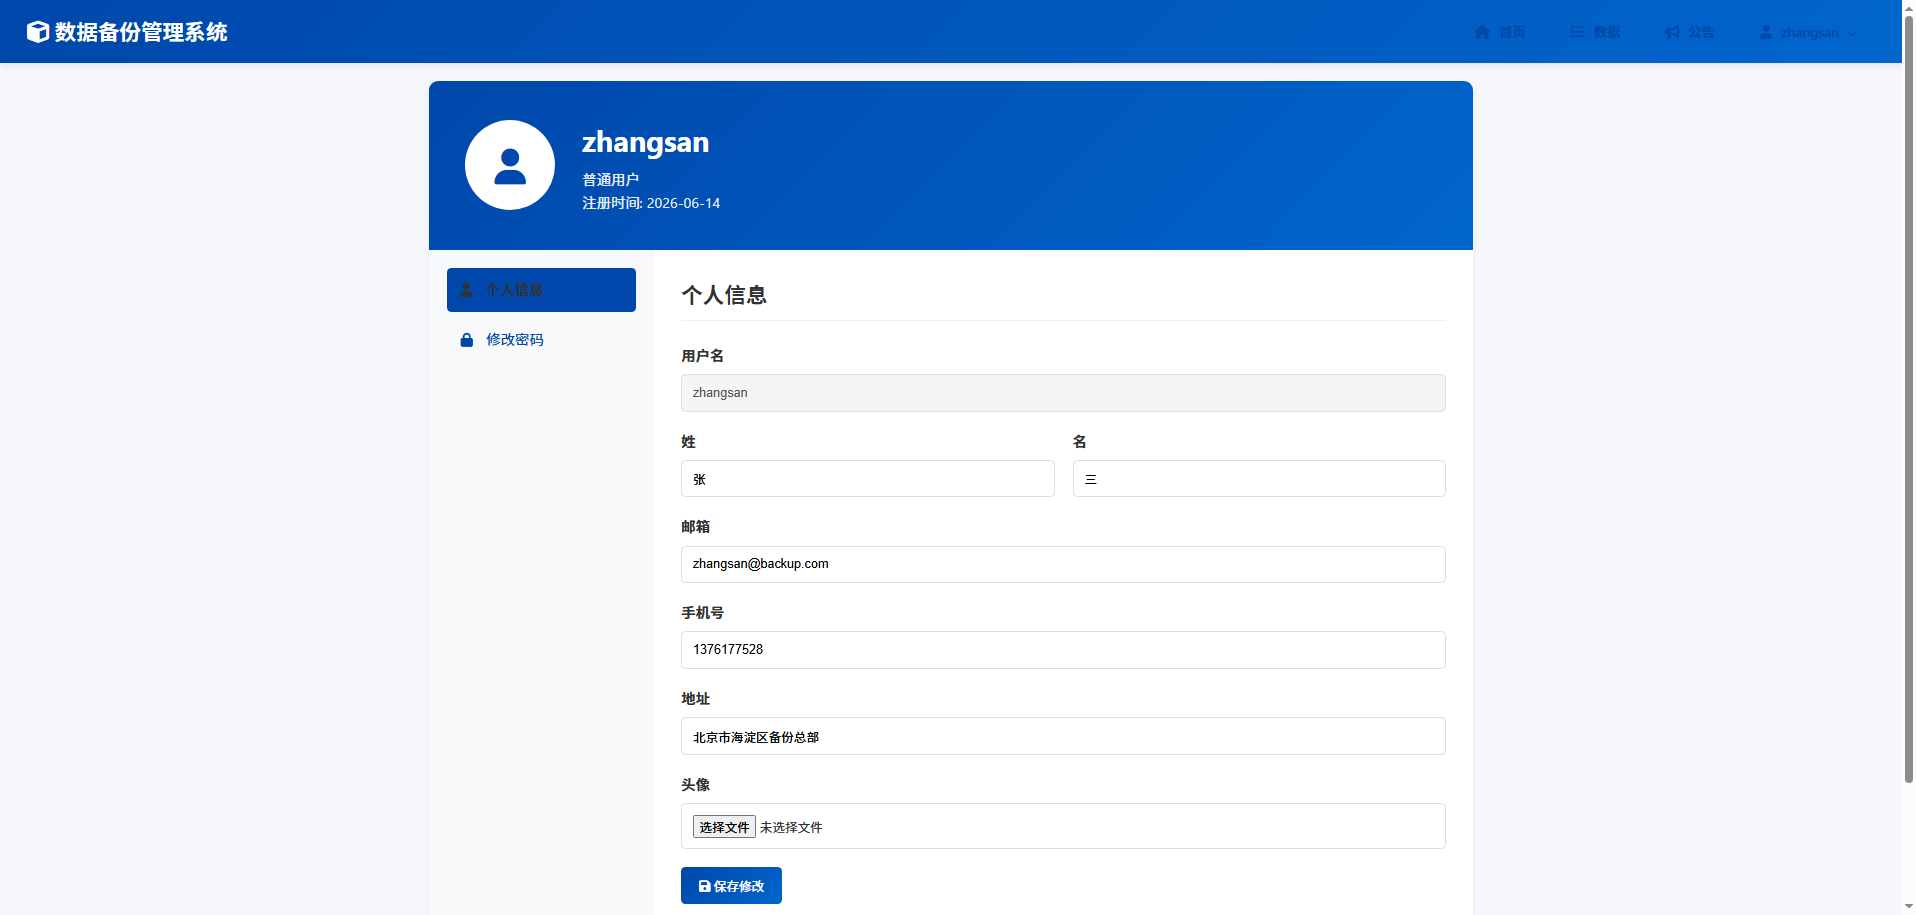Click the 手机号 field with 1376177528
The image size is (1916, 915).
click(1063, 650)
